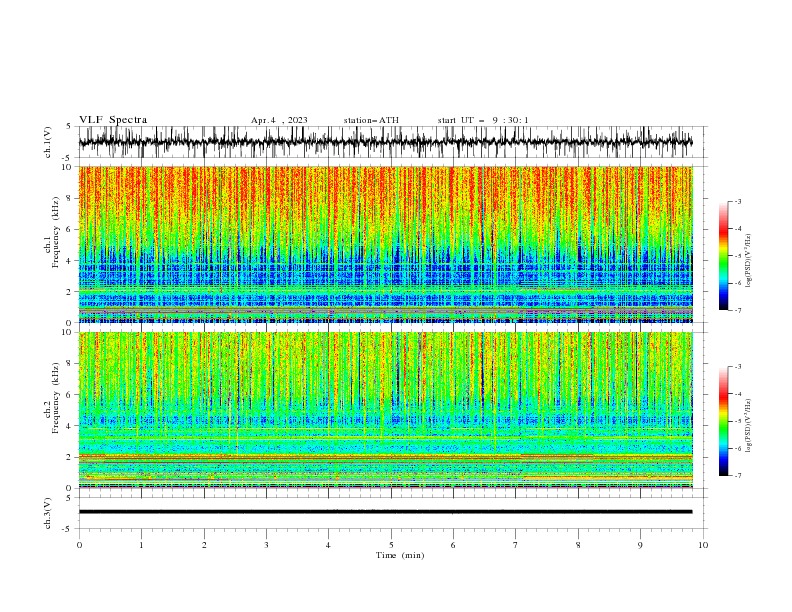Click the date label 'Apr.4 , 2023'
Viewport: 792px width, 612px height.
[279, 120]
